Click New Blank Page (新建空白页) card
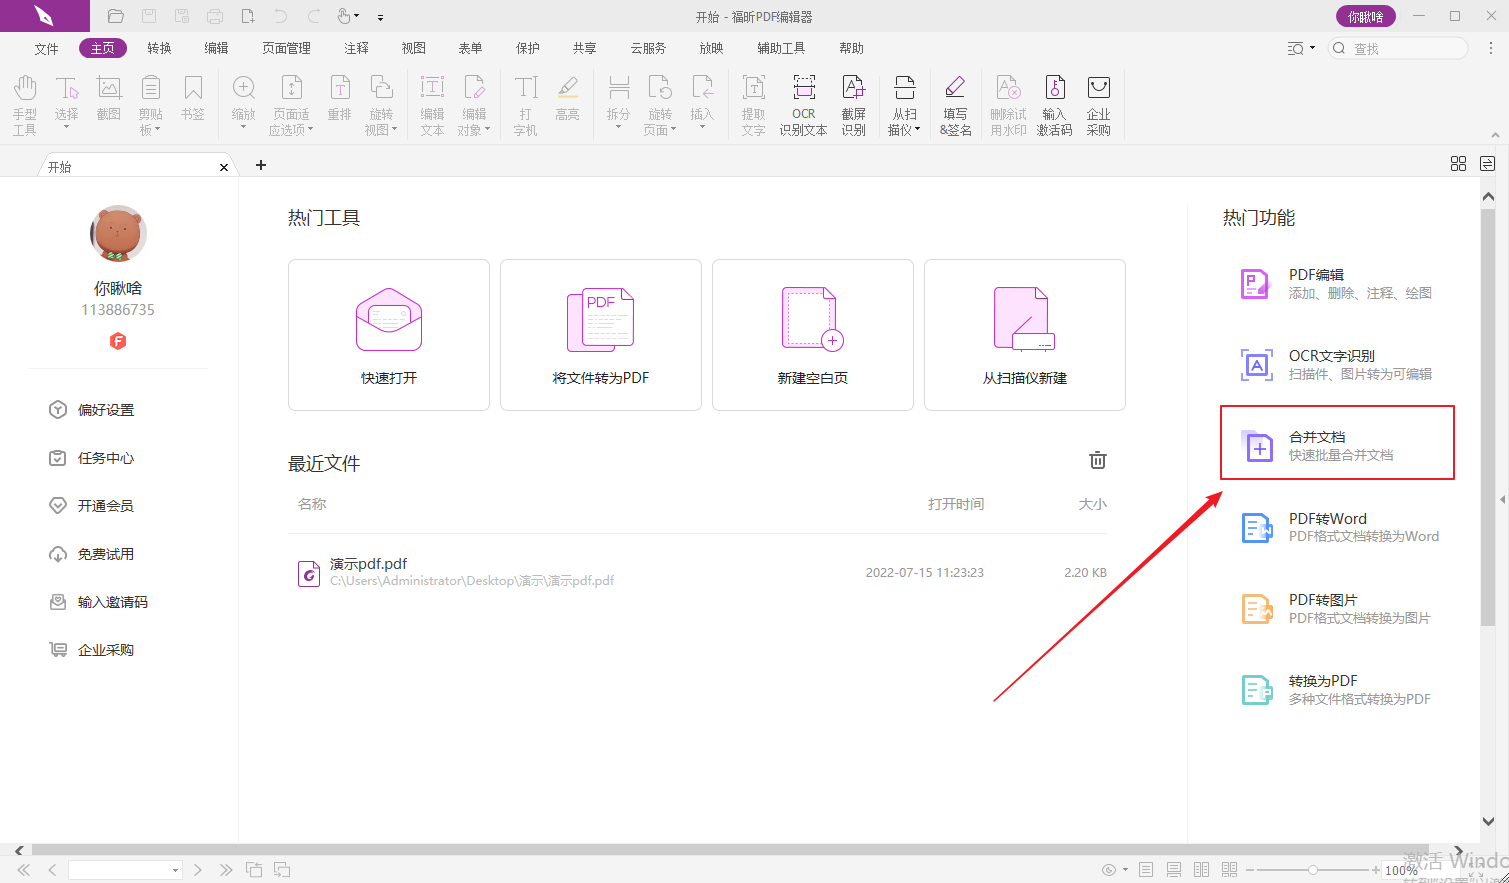Image resolution: width=1509 pixels, height=883 pixels. click(813, 335)
